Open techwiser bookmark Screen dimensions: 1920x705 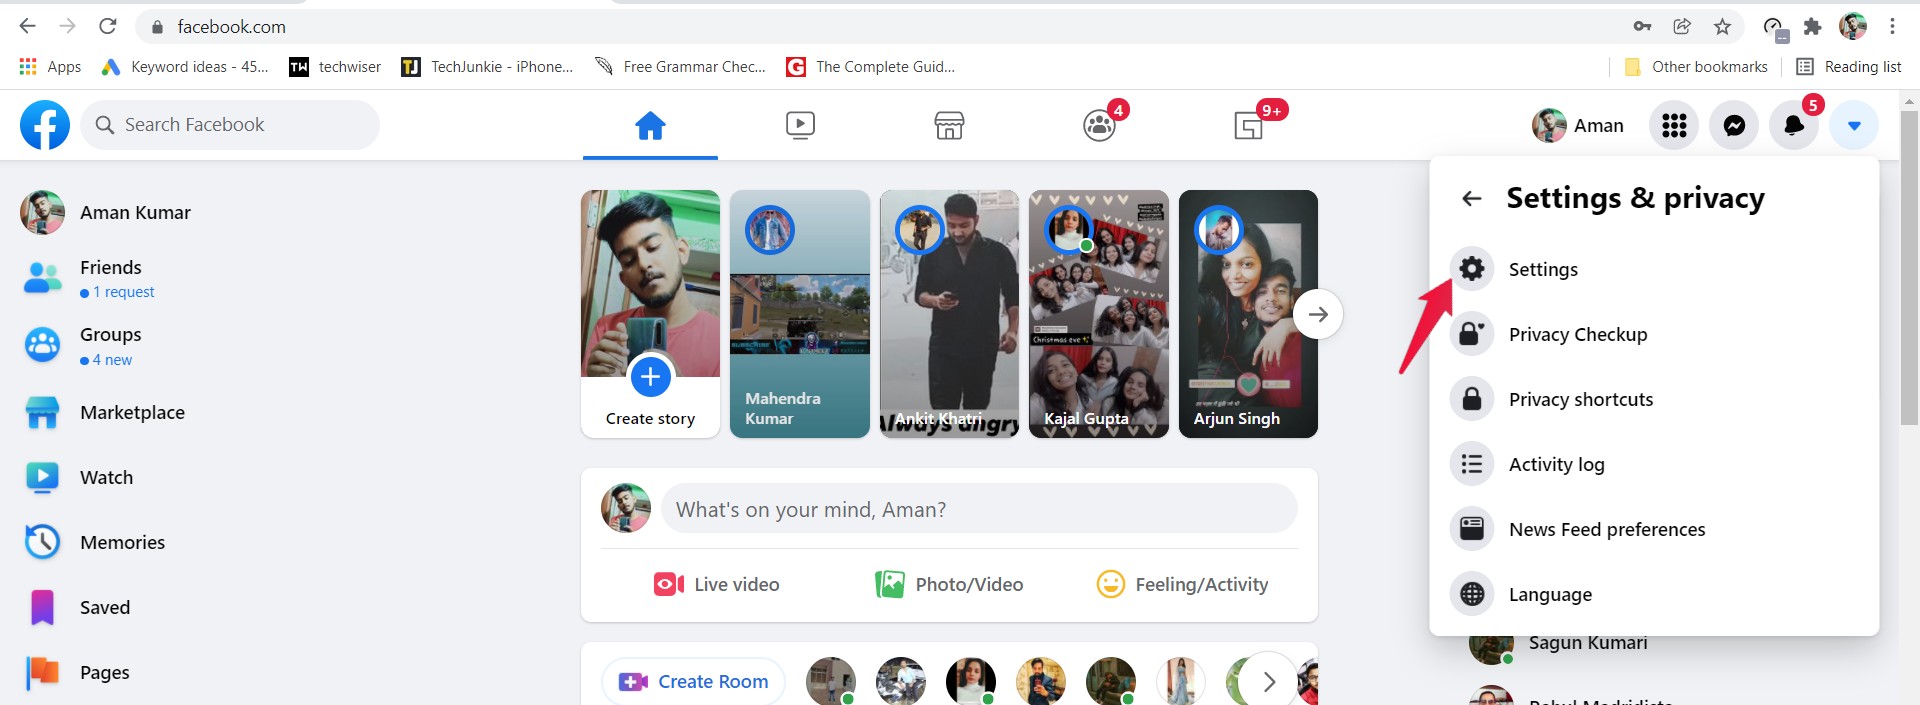(335, 67)
